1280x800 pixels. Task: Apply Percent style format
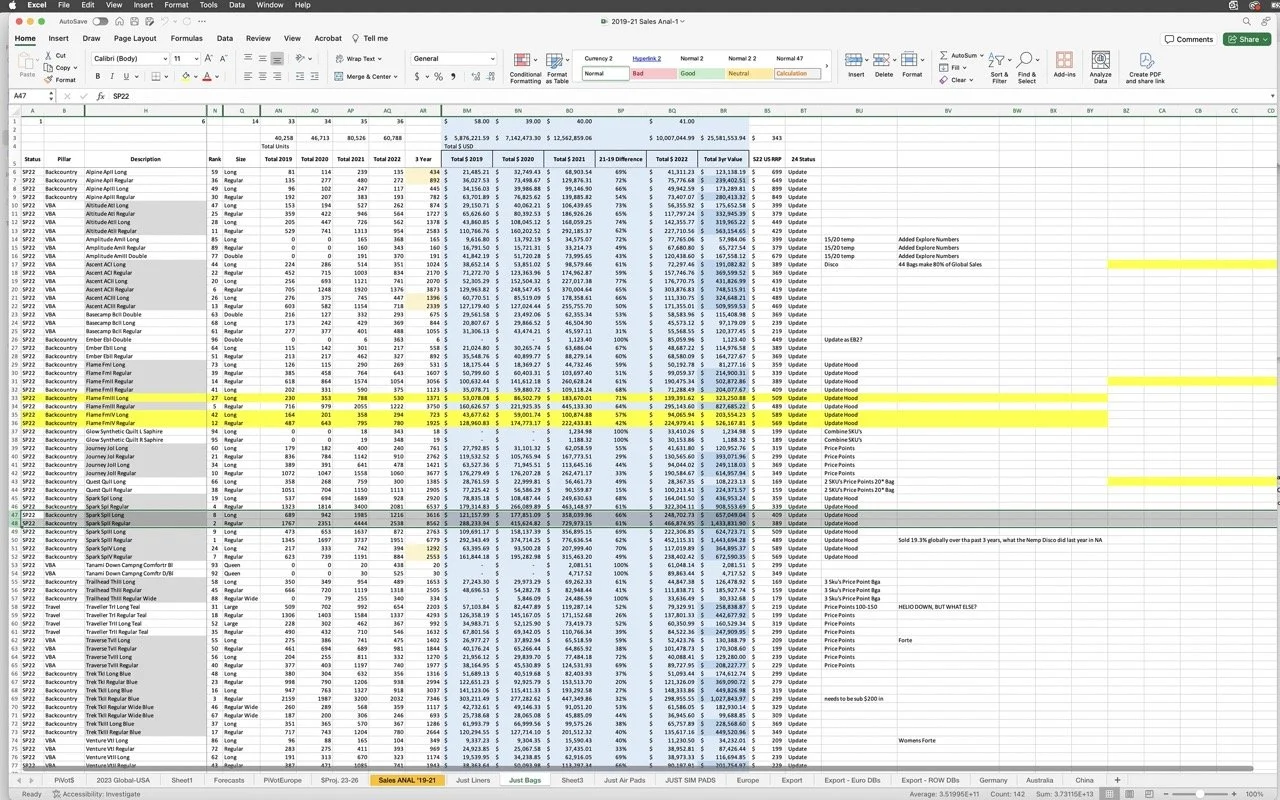click(439, 77)
